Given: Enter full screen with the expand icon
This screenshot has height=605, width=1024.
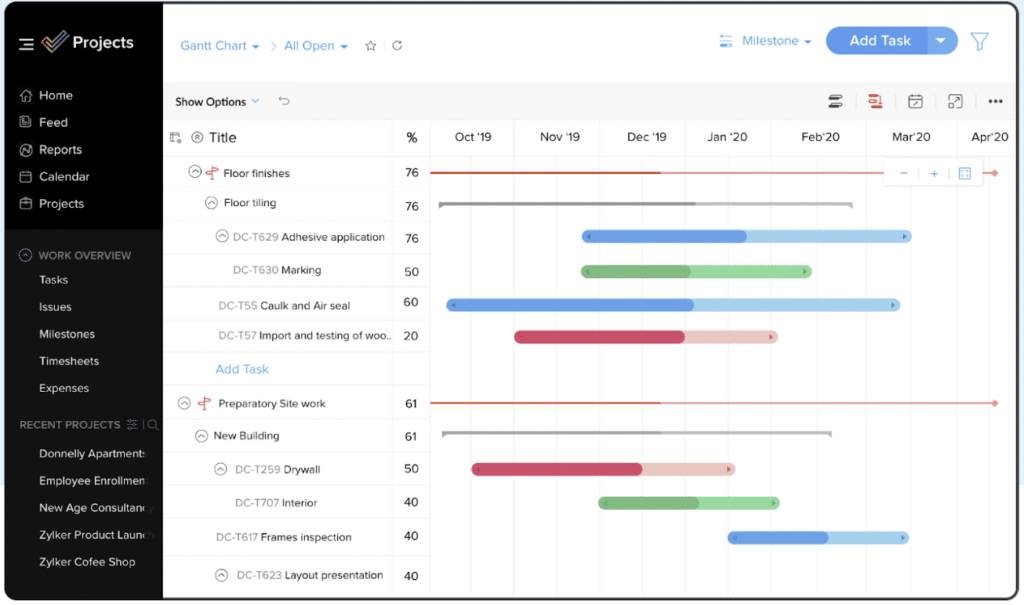Looking at the screenshot, I should click(955, 101).
